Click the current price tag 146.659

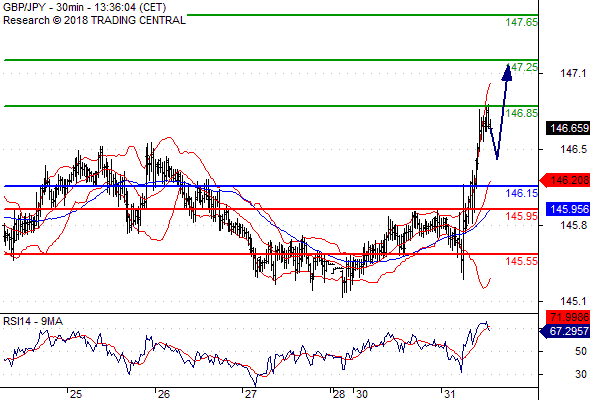click(568, 128)
